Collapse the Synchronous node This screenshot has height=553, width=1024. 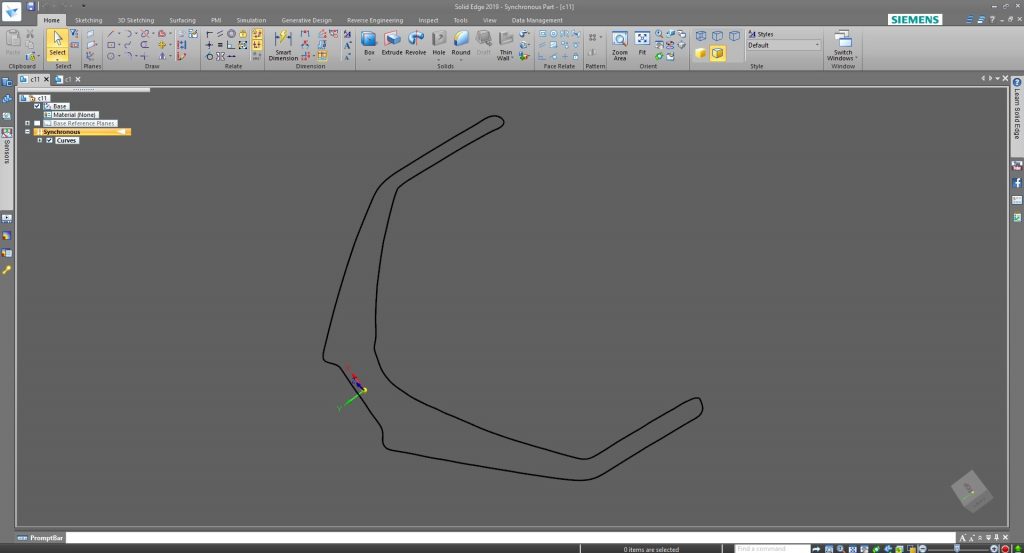(x=27, y=131)
